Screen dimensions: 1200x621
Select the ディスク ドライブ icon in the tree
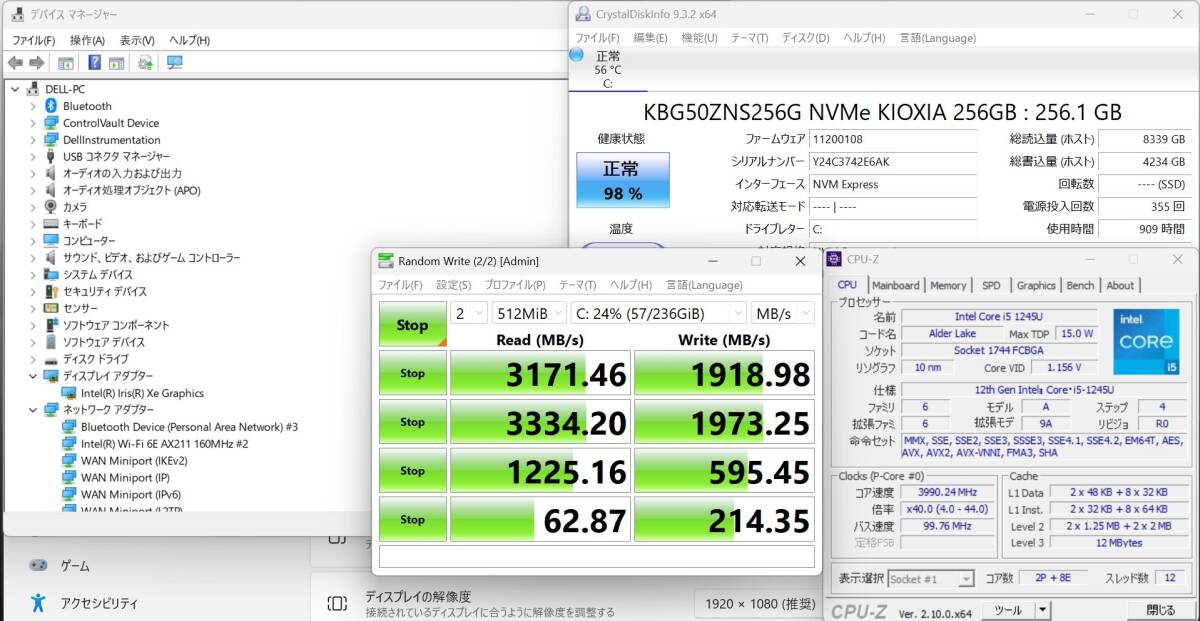coord(51,359)
